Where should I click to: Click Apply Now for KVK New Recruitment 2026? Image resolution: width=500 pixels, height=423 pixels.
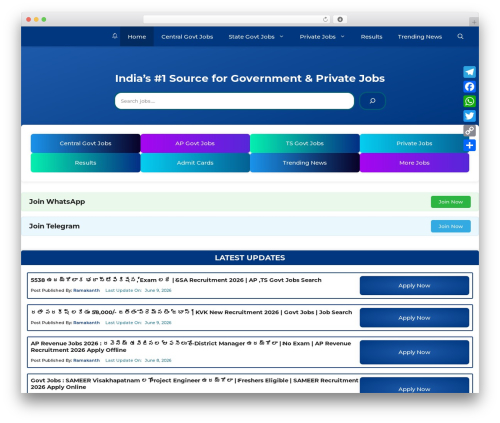[x=414, y=318]
